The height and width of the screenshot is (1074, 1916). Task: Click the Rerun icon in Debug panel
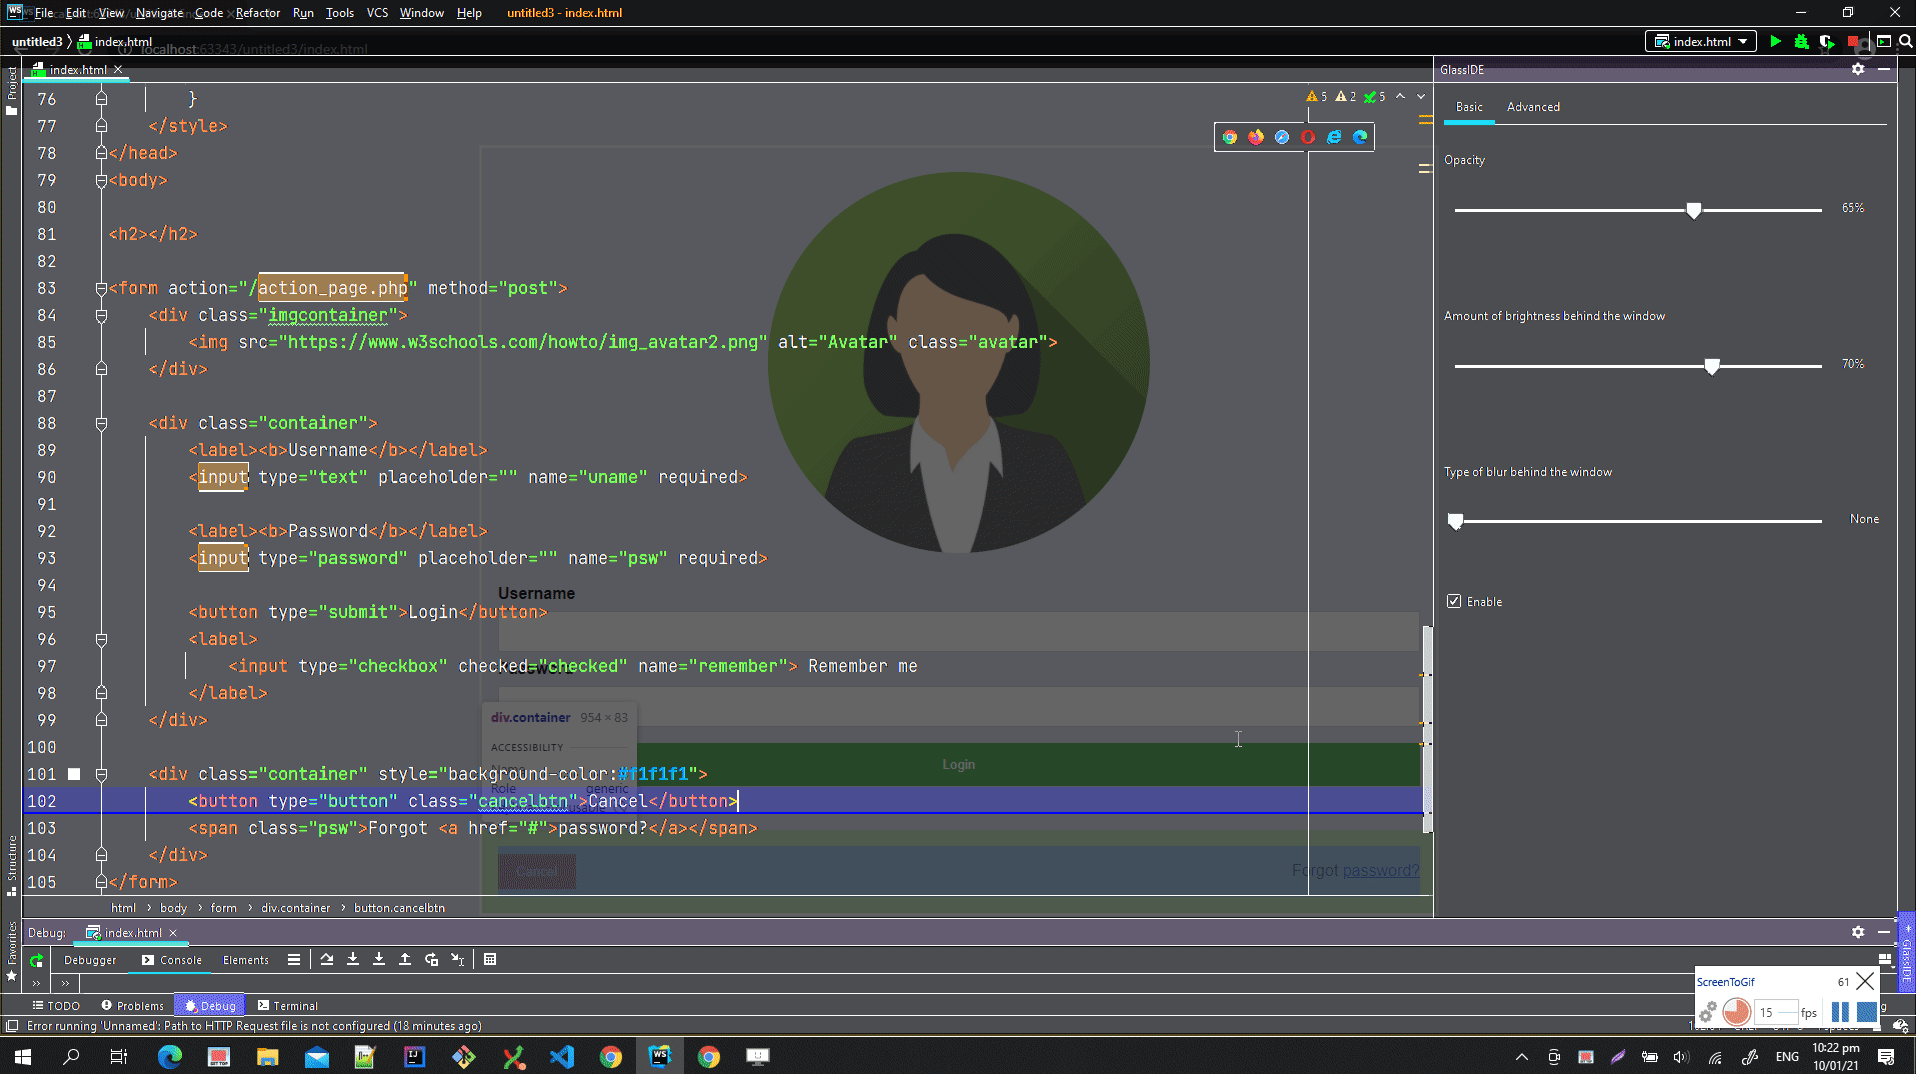tap(37, 961)
